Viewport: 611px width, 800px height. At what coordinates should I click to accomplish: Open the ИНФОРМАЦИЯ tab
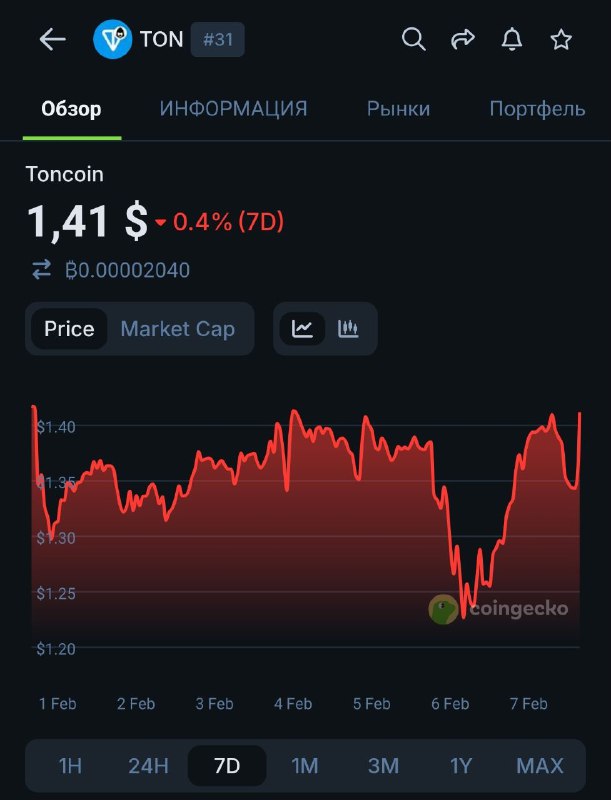tap(232, 109)
